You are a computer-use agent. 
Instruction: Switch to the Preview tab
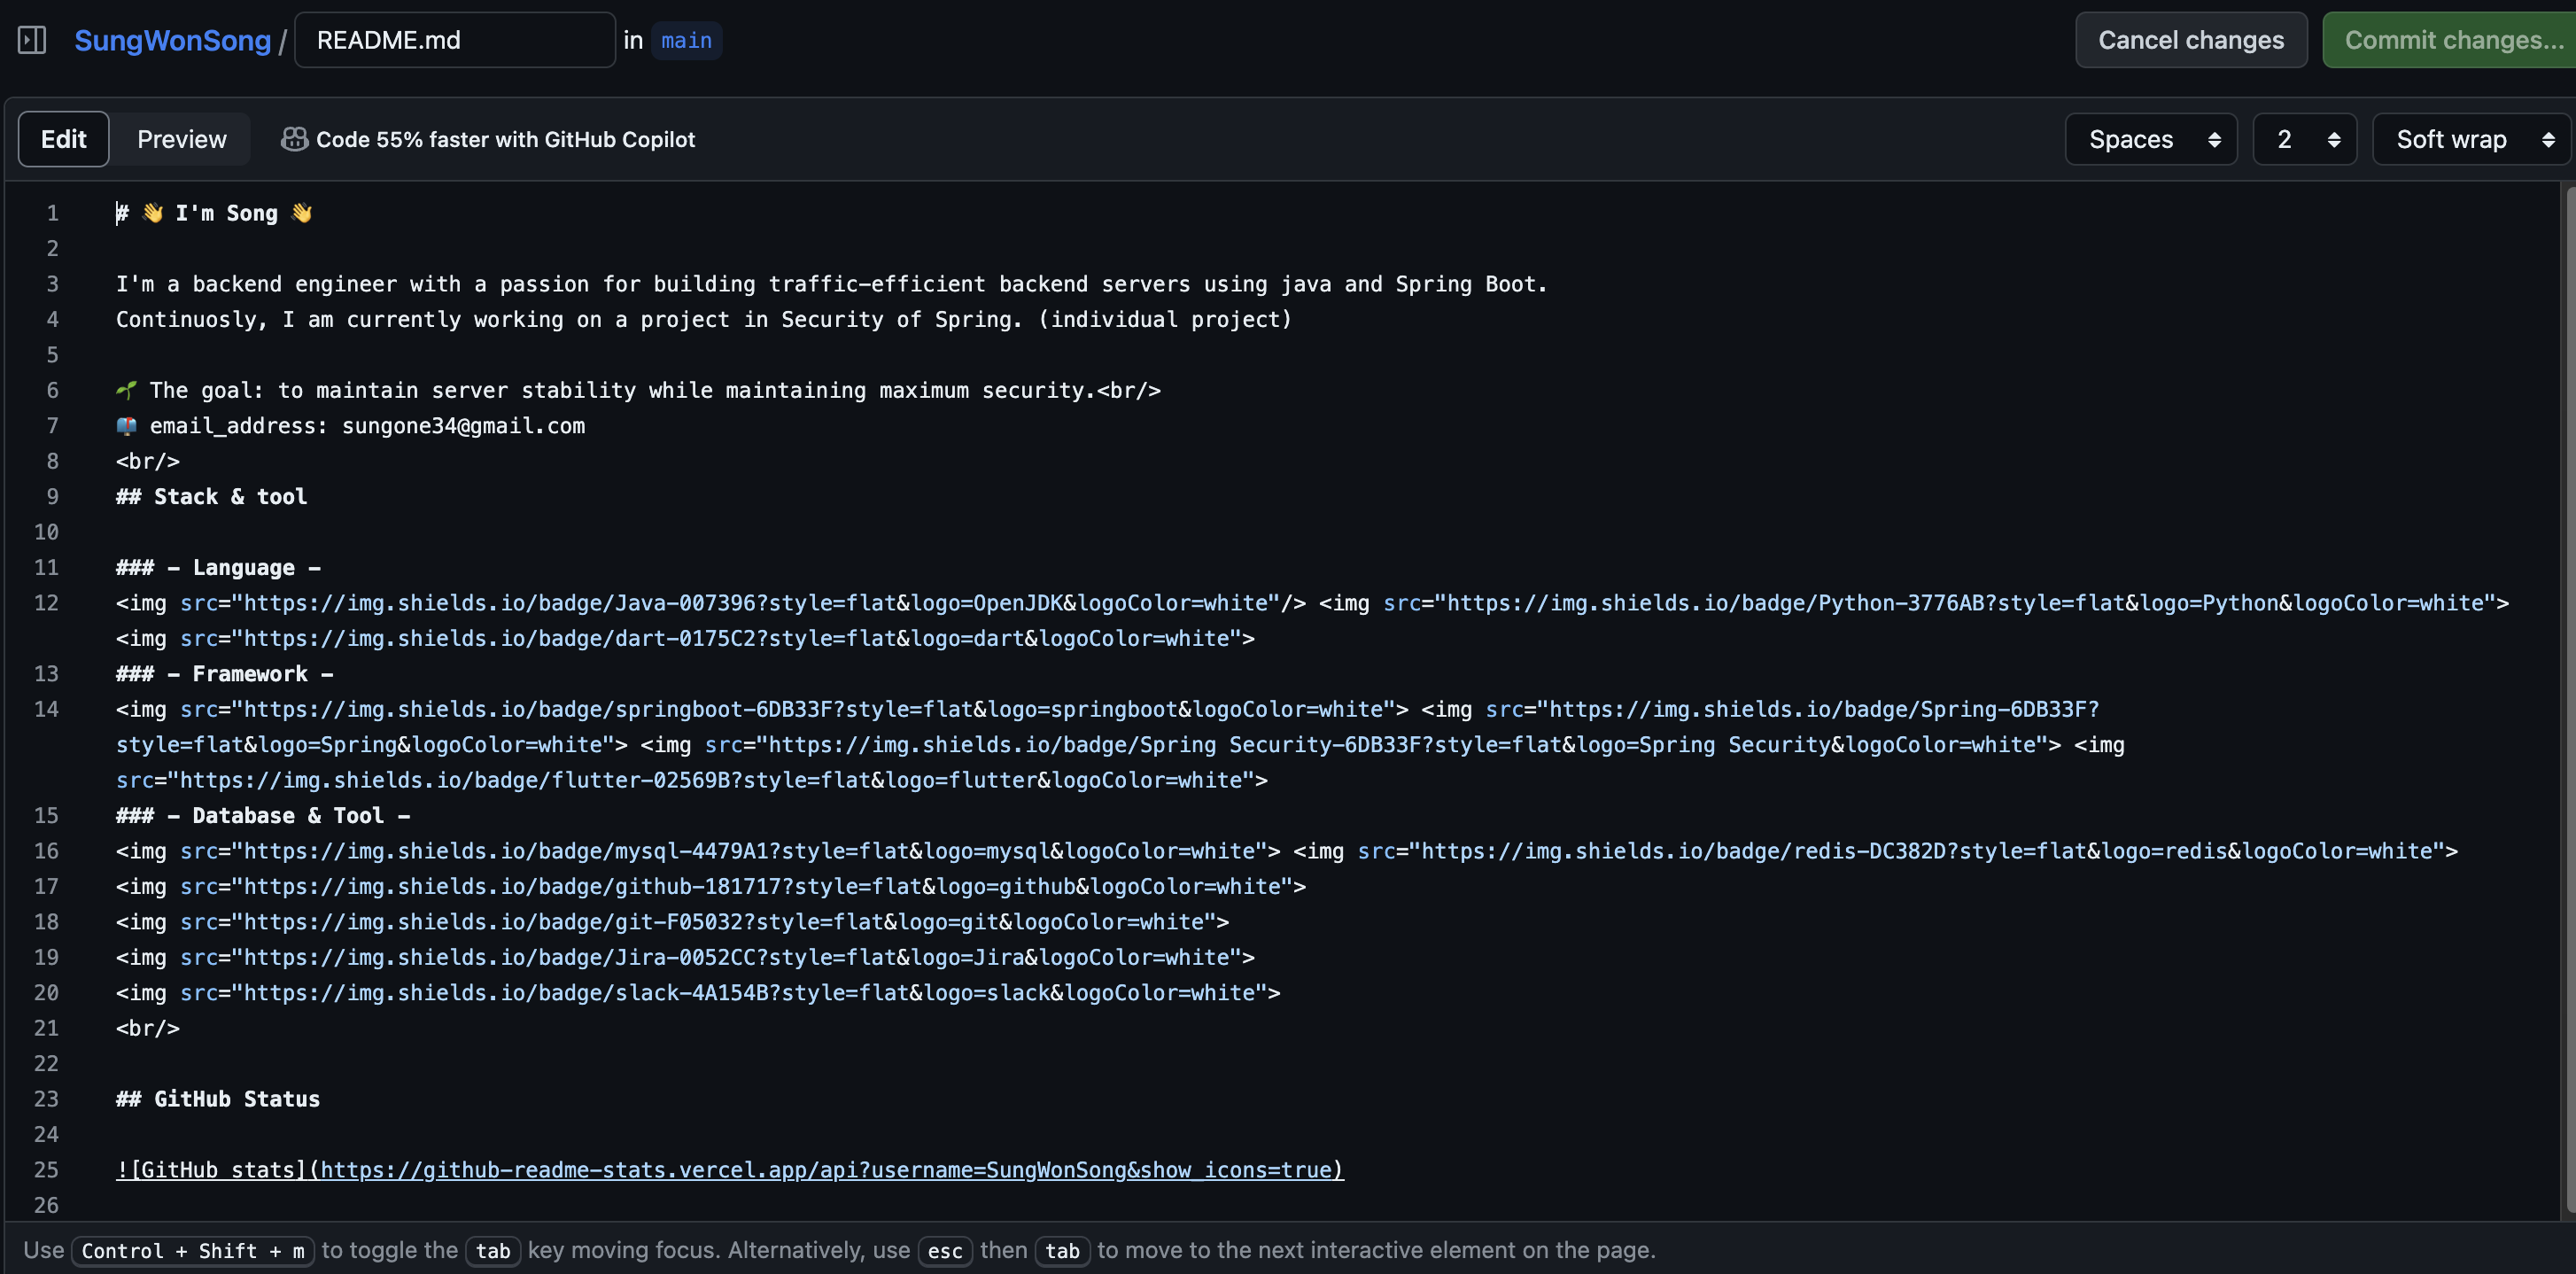click(x=180, y=139)
